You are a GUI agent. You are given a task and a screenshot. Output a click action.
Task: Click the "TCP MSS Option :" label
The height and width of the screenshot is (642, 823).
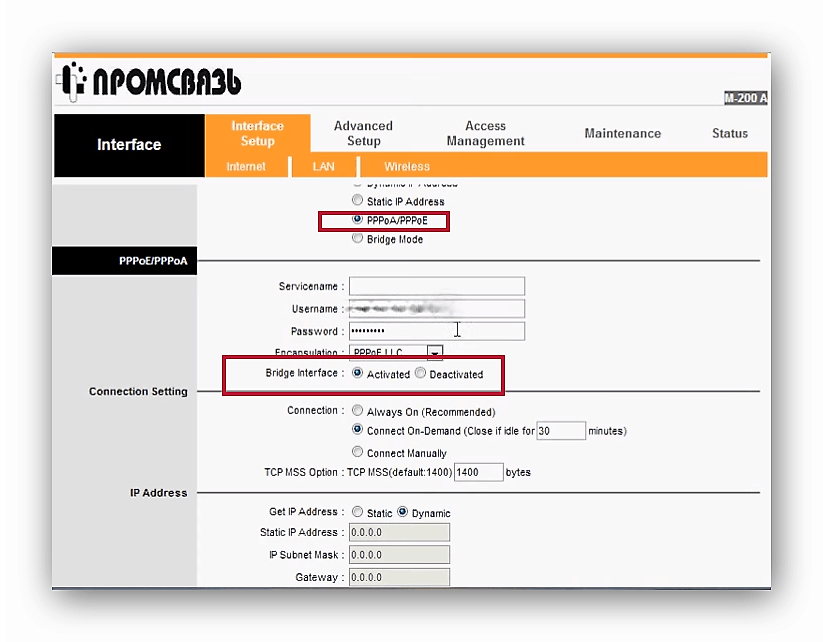point(304,472)
